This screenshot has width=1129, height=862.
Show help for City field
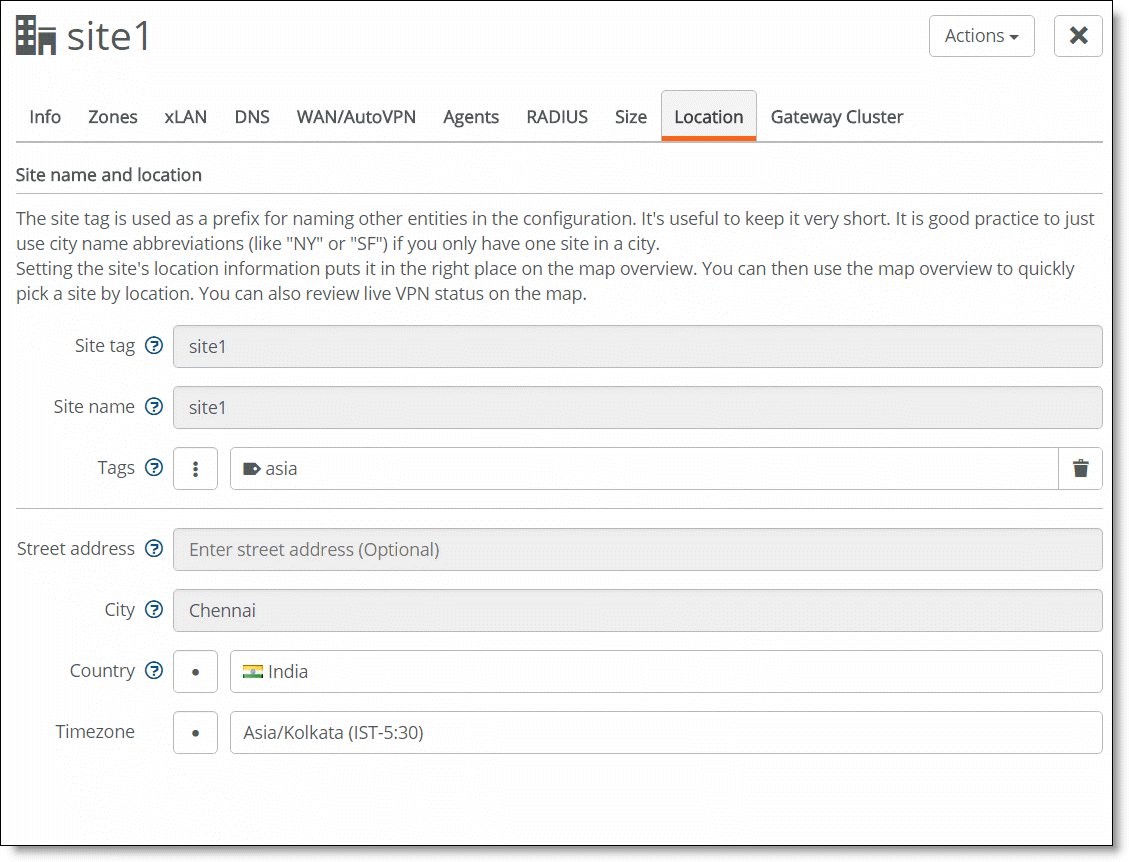tap(154, 610)
